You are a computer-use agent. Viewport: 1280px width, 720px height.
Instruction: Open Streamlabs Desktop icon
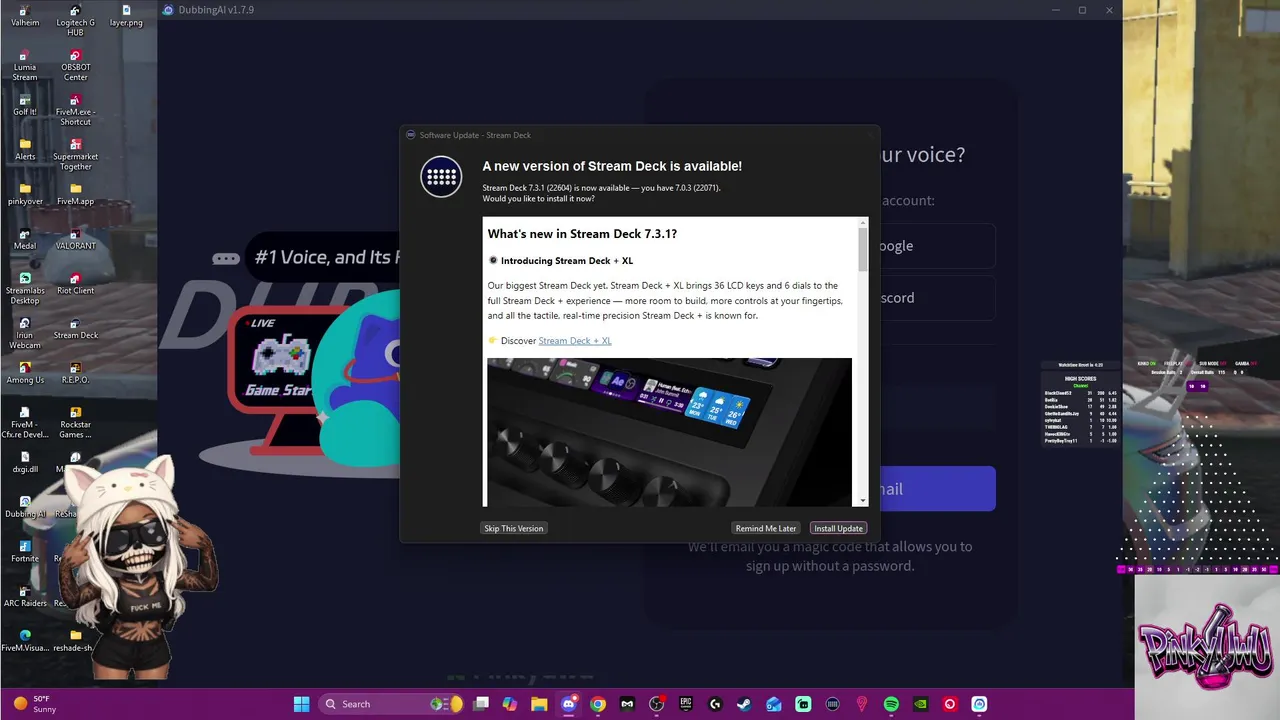click(x=25, y=289)
